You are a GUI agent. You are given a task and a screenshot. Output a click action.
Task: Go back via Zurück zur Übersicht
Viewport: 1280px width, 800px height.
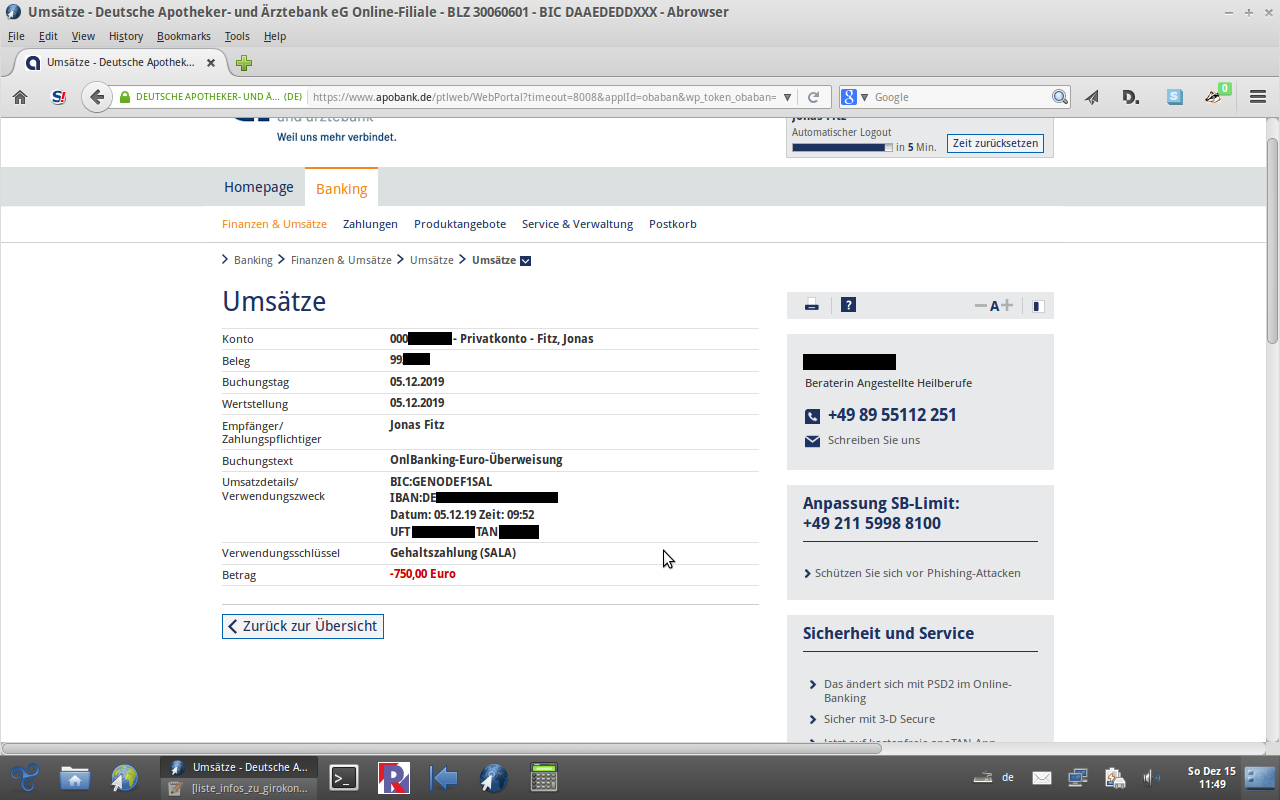[x=302, y=626]
